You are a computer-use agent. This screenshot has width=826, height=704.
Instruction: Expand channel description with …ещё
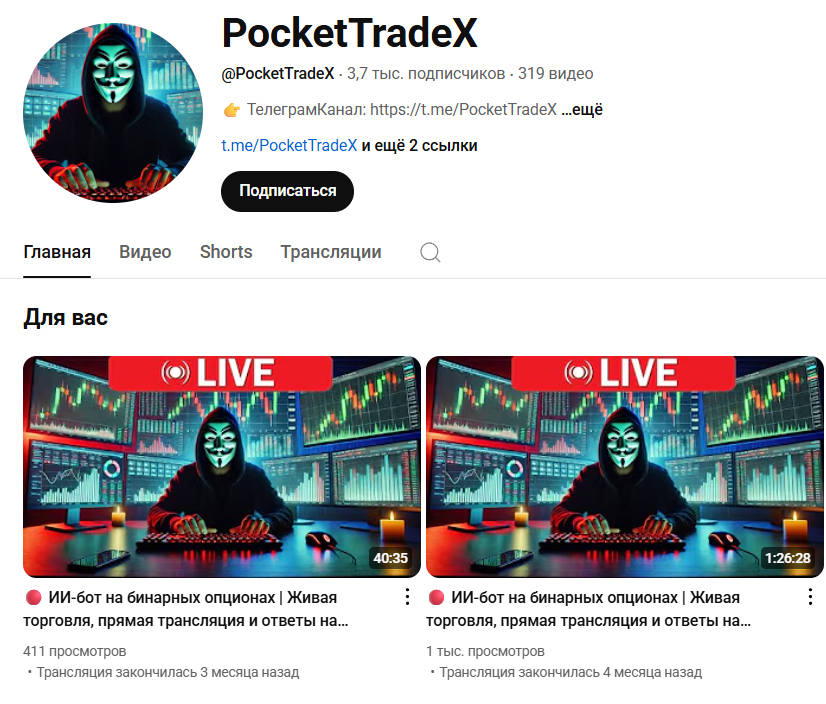582,110
